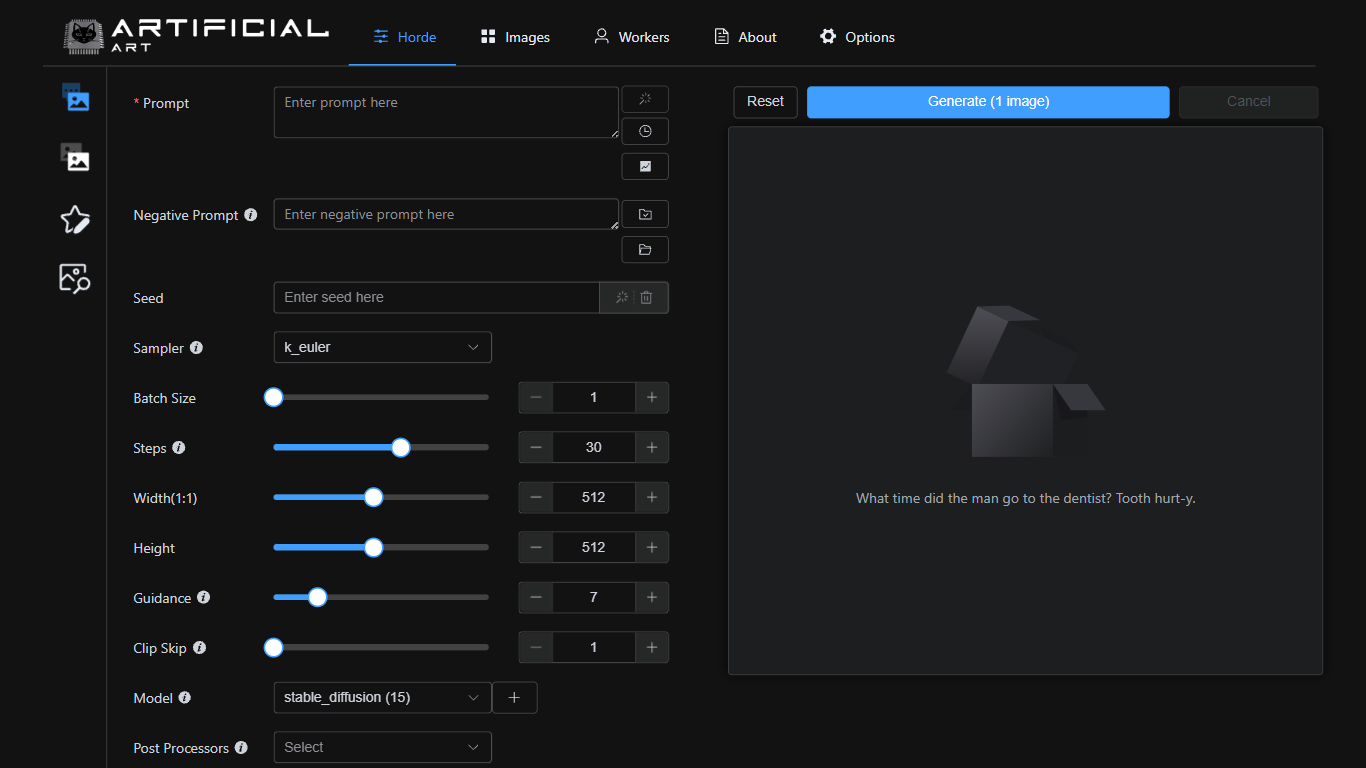The image size is (1366, 768).
Task: Focus the Prompt text area
Action: click(x=446, y=112)
